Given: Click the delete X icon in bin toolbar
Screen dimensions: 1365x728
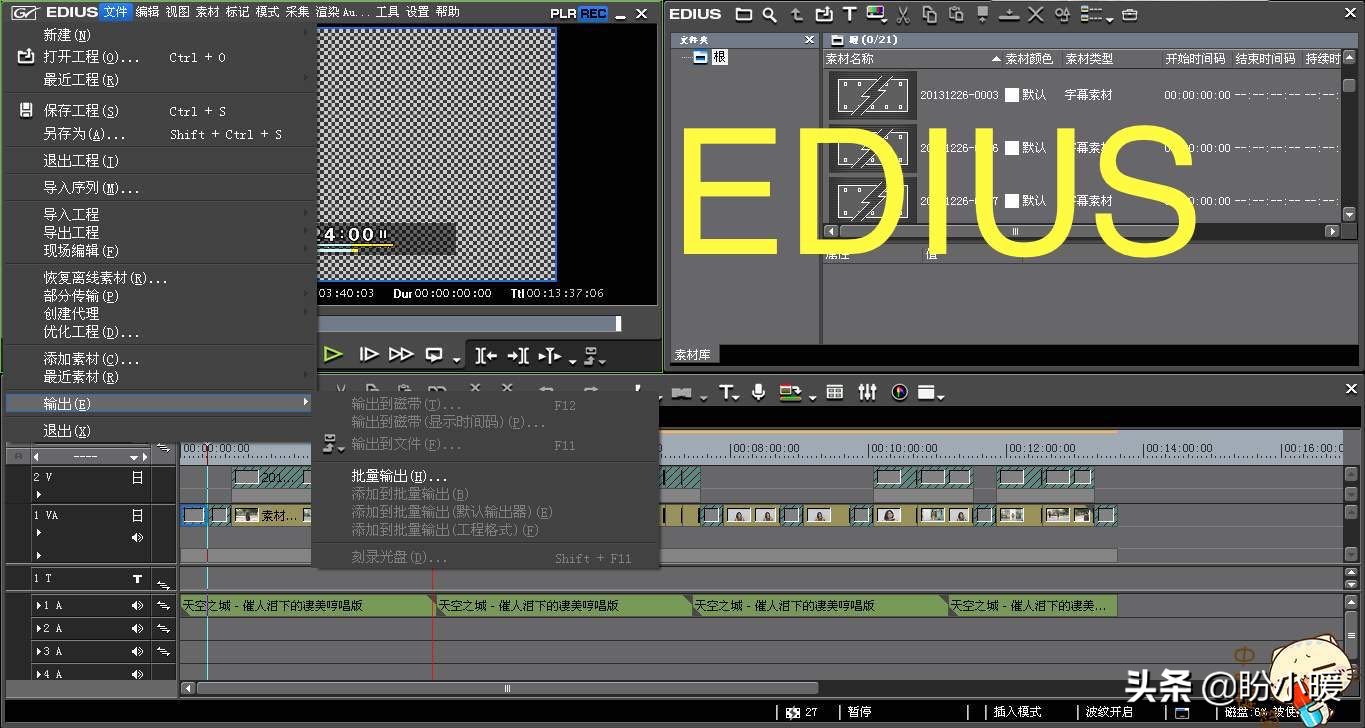Looking at the screenshot, I should point(1036,14).
